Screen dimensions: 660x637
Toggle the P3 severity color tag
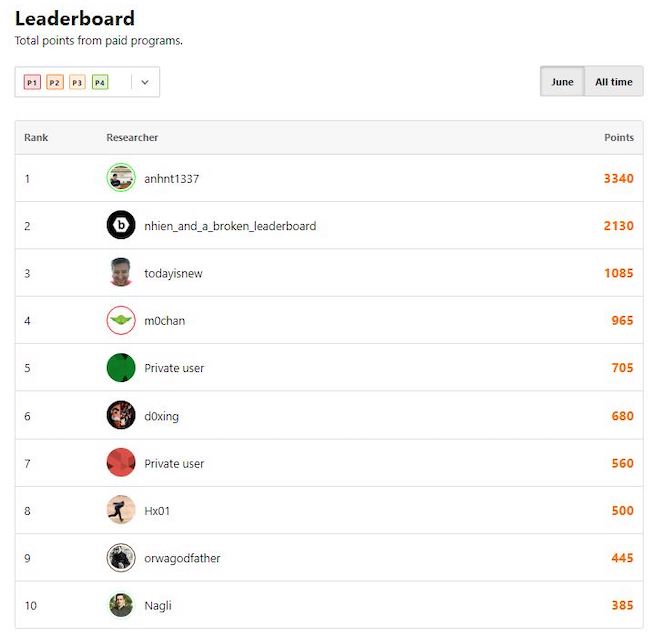78,82
